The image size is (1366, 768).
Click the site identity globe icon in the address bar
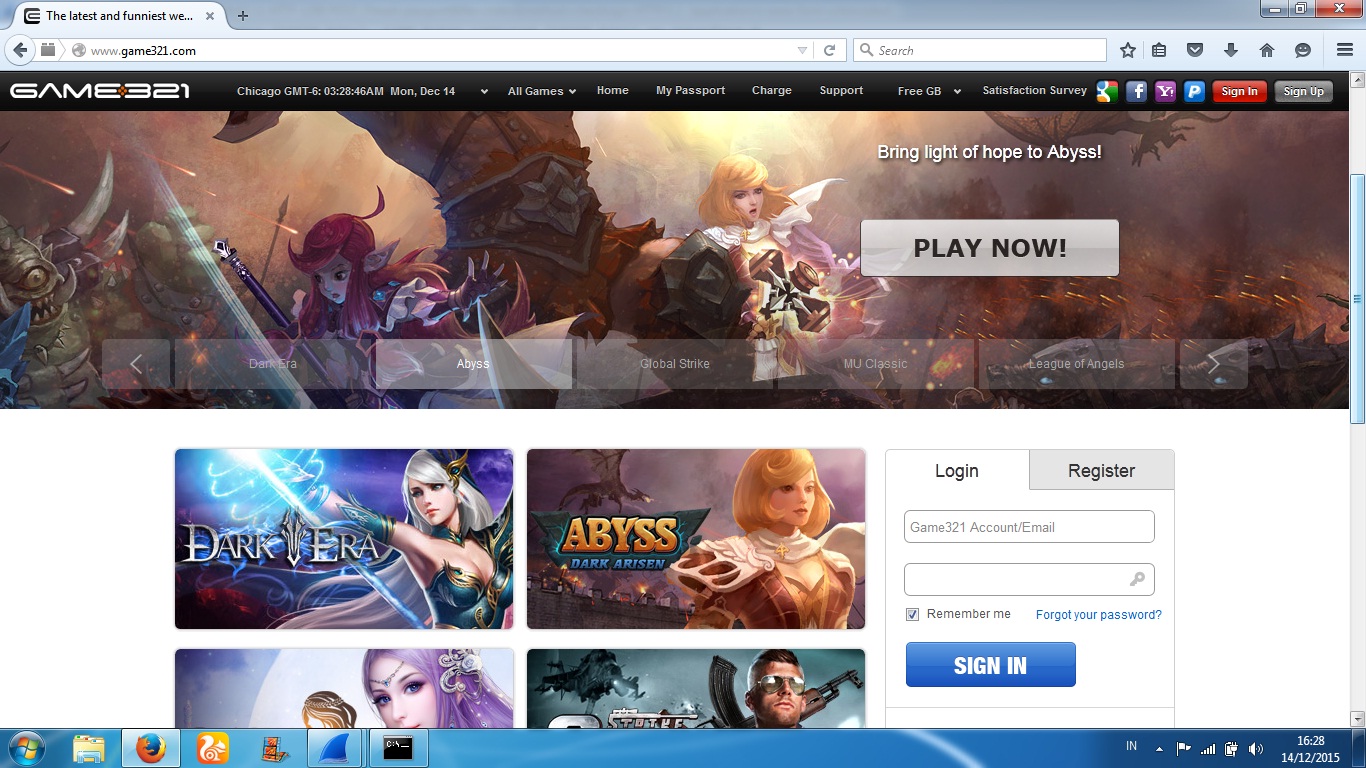click(x=79, y=50)
